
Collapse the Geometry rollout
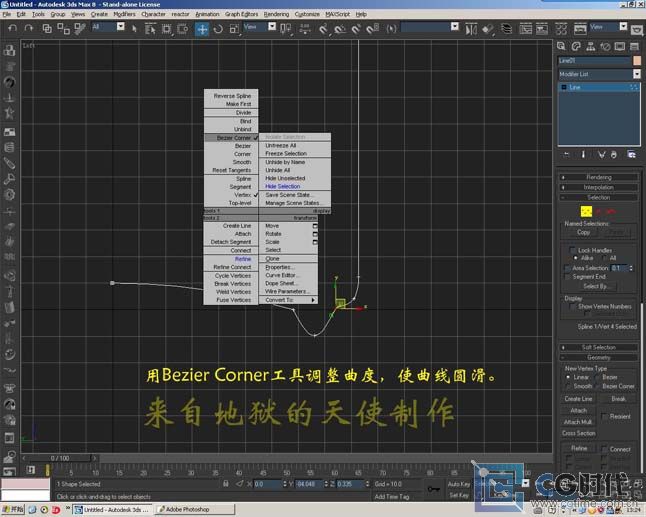[599, 358]
